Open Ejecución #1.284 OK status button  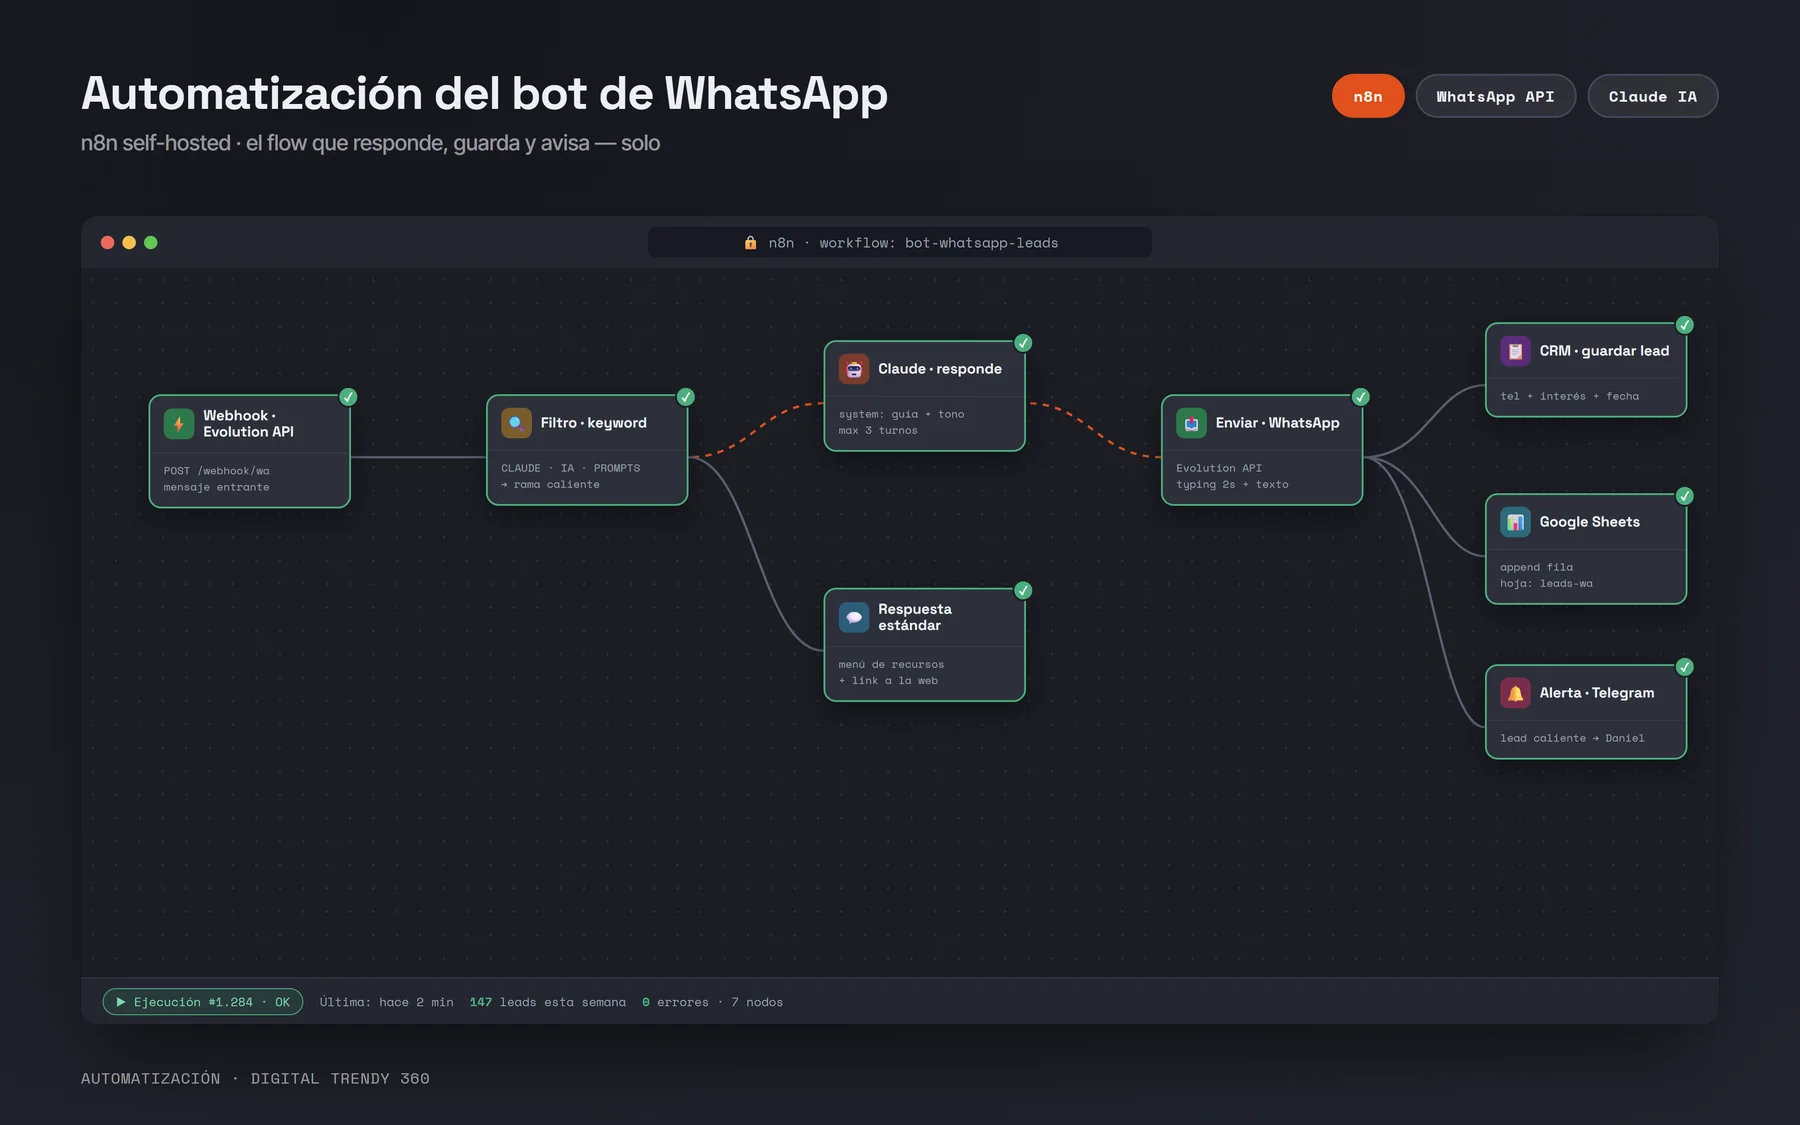click(x=203, y=1002)
